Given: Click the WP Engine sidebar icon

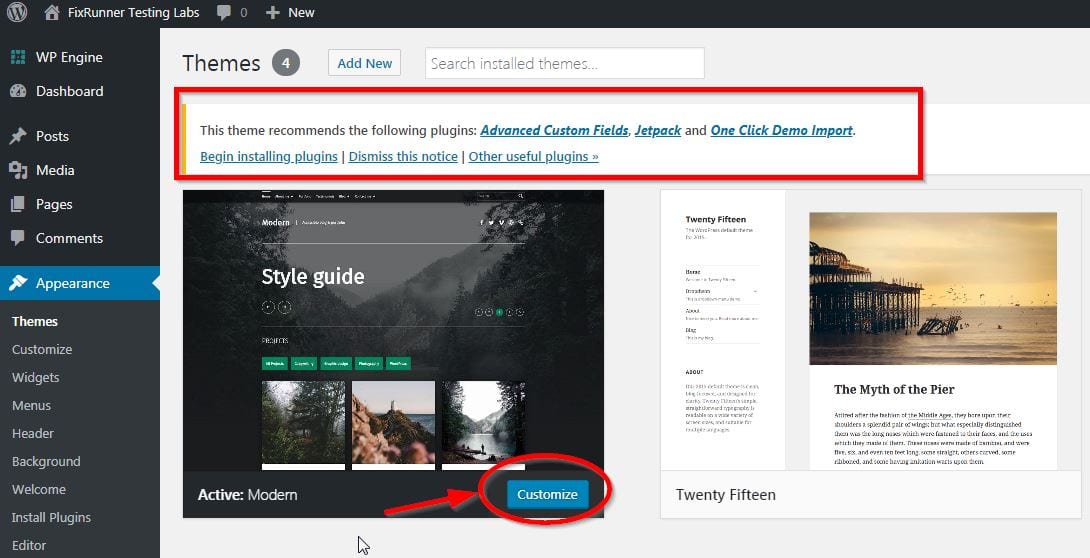Looking at the screenshot, I should [x=18, y=58].
